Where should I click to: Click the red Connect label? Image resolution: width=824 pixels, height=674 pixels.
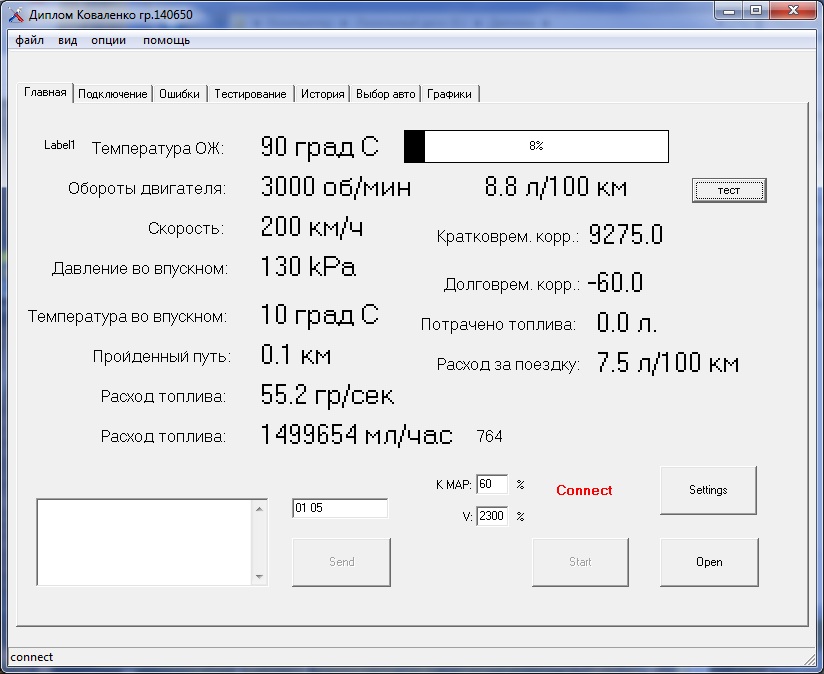click(584, 490)
